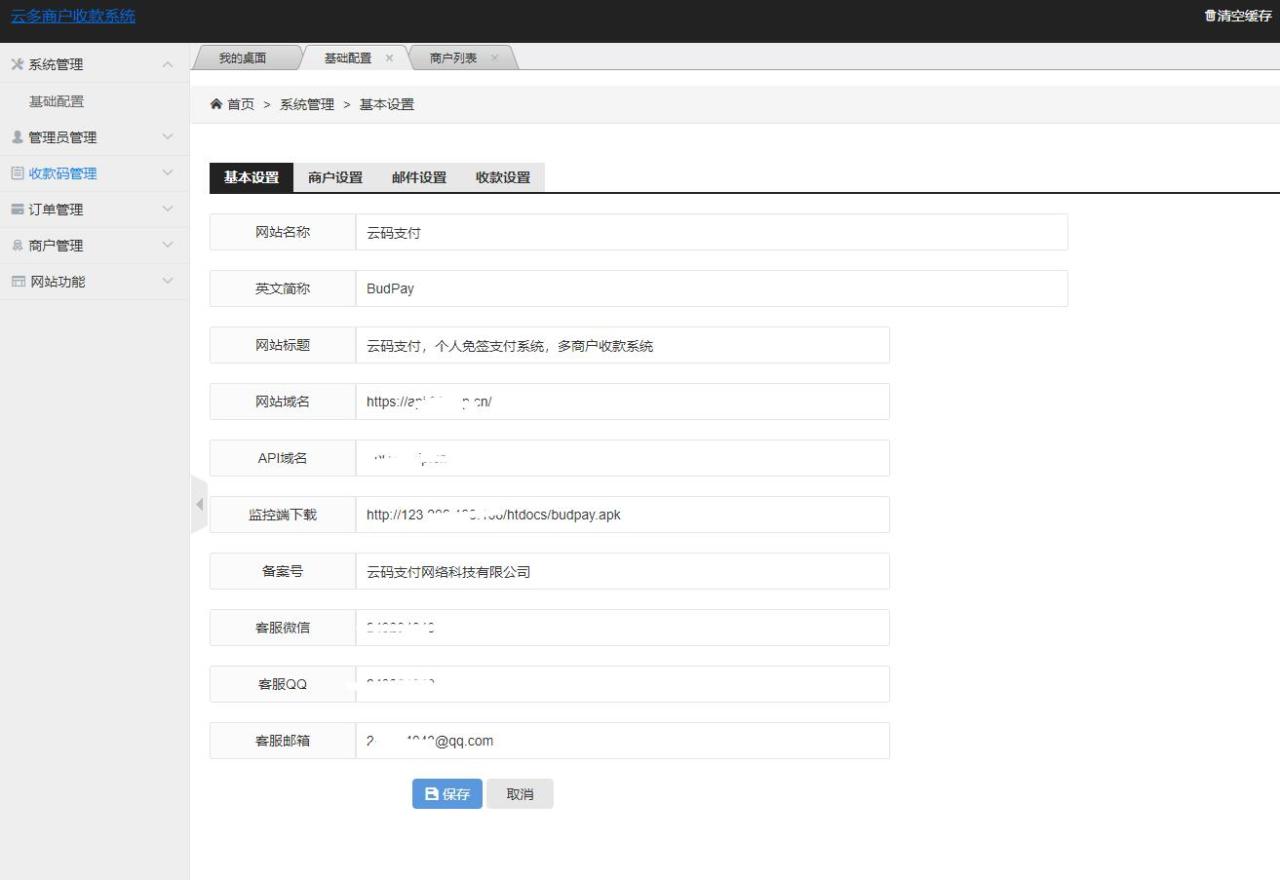
Task: Click the 网站名称 input field
Action: (711, 232)
